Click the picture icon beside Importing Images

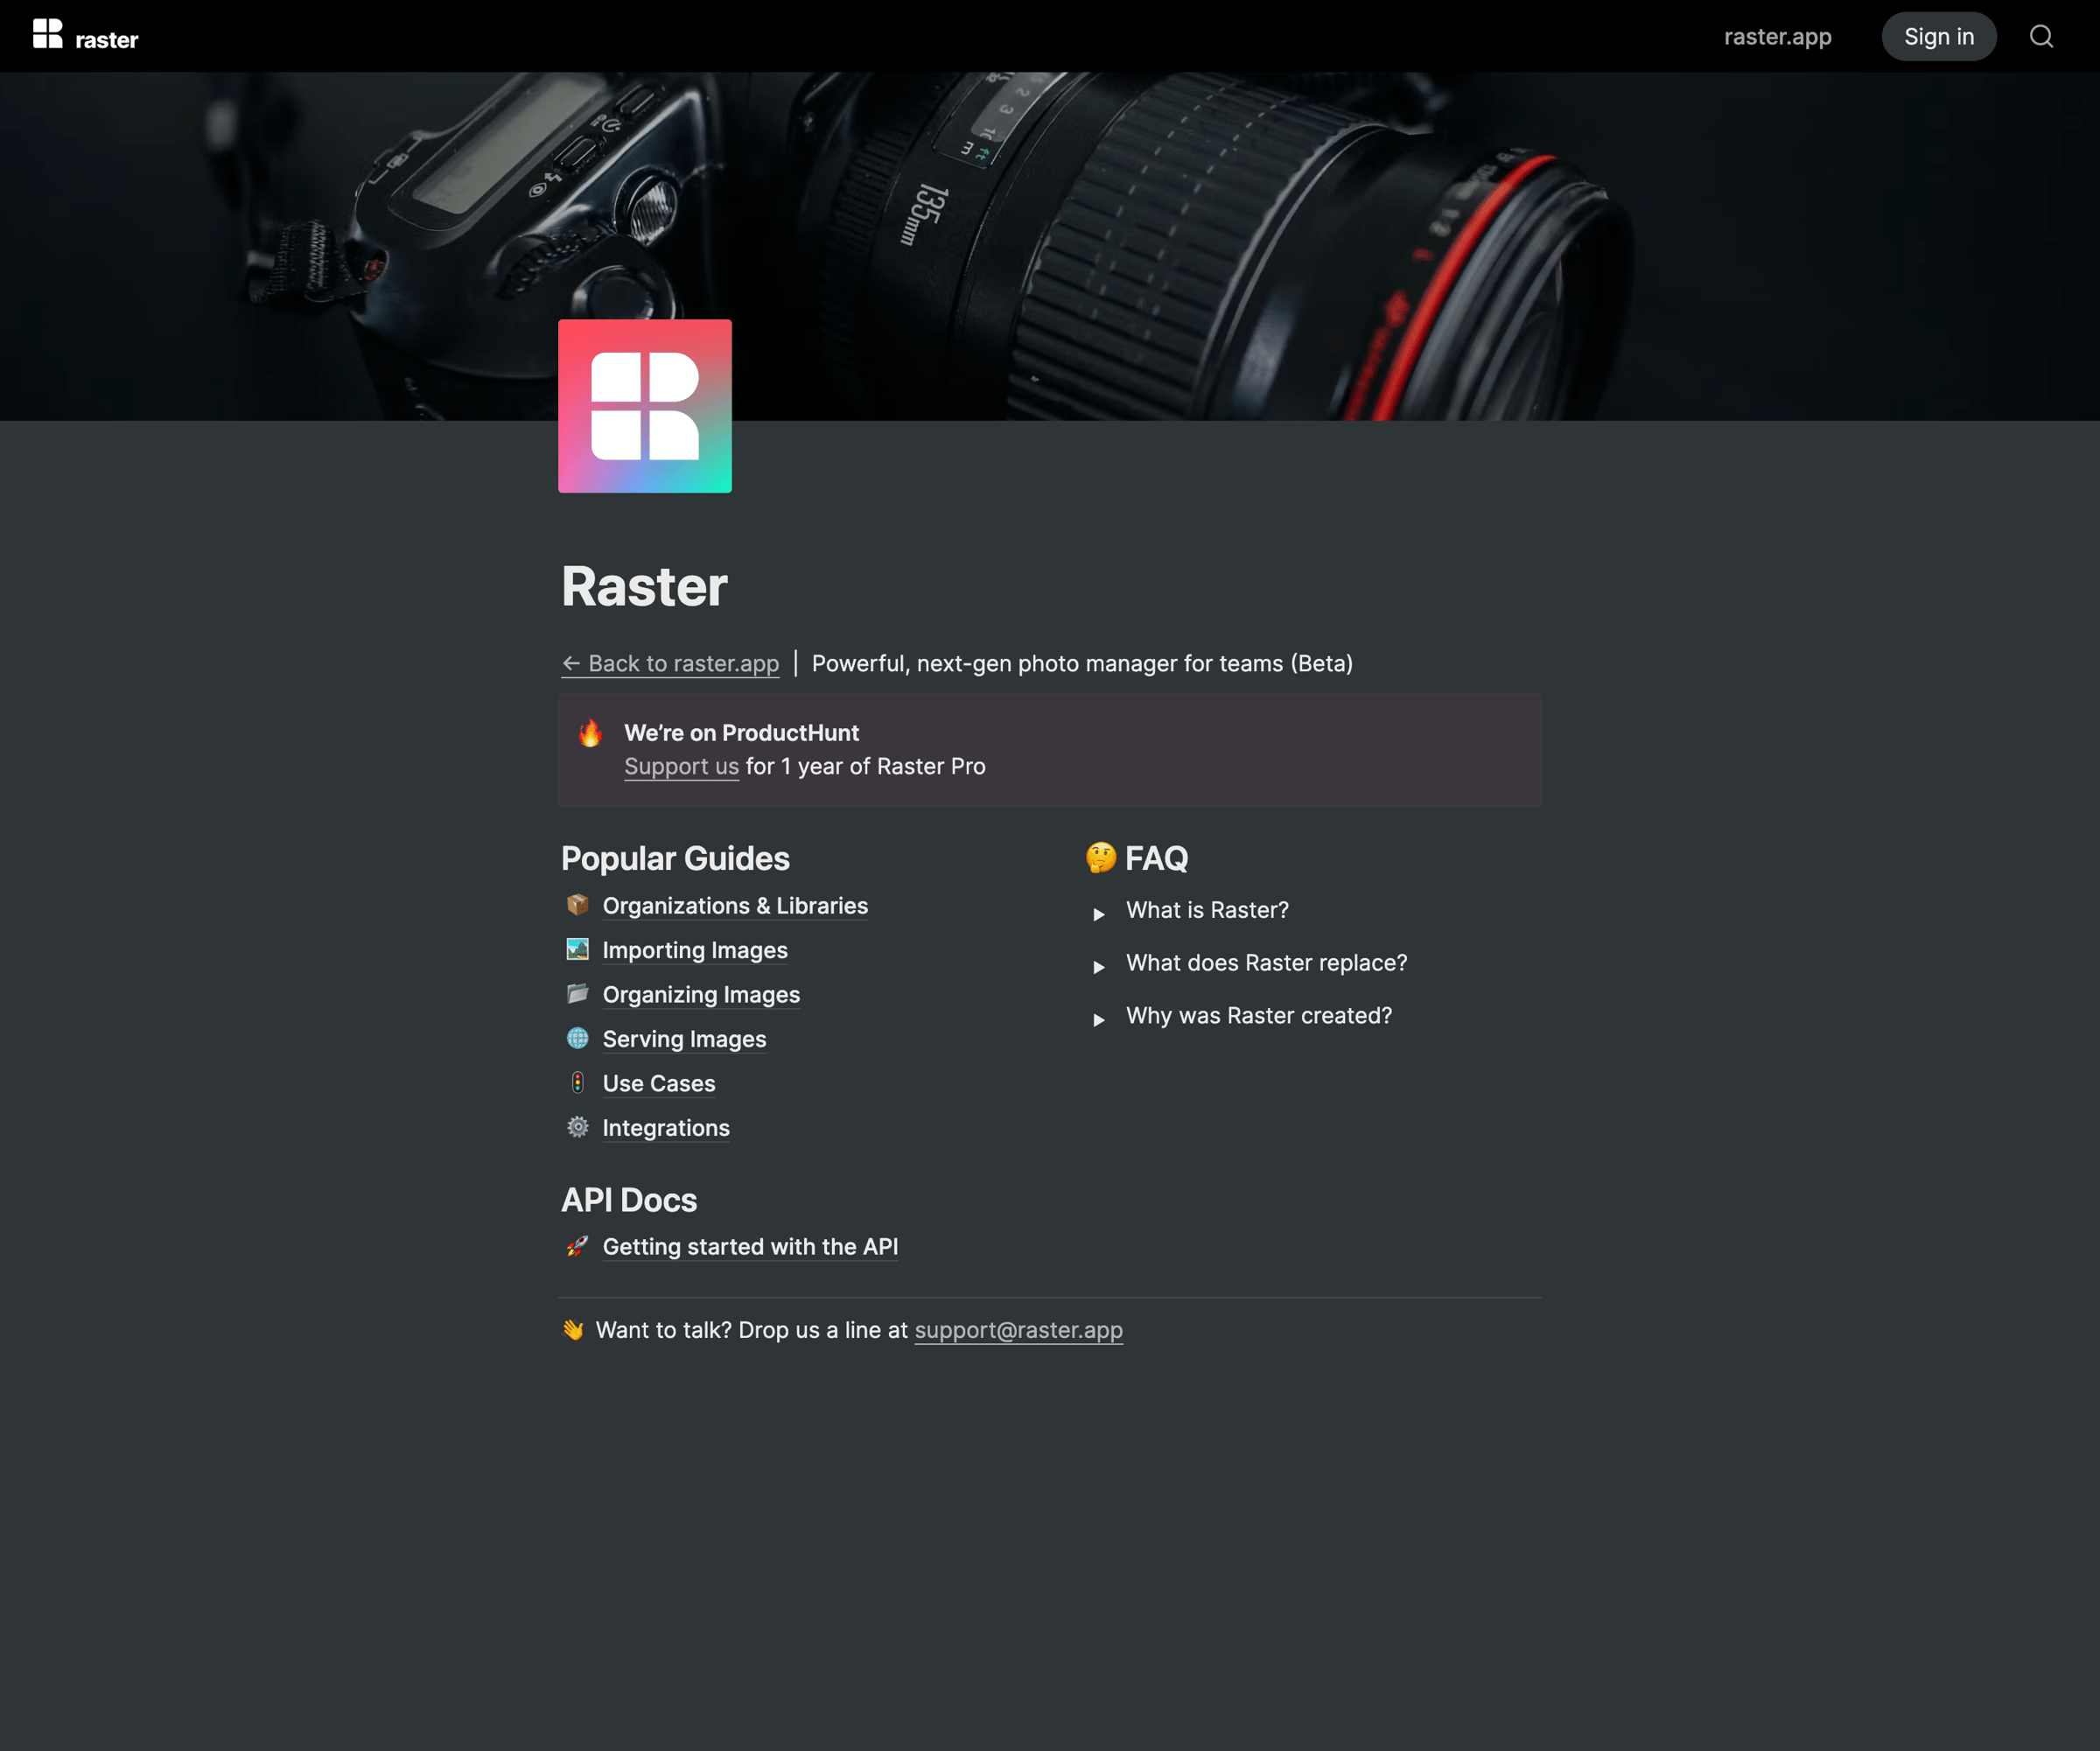(x=578, y=949)
